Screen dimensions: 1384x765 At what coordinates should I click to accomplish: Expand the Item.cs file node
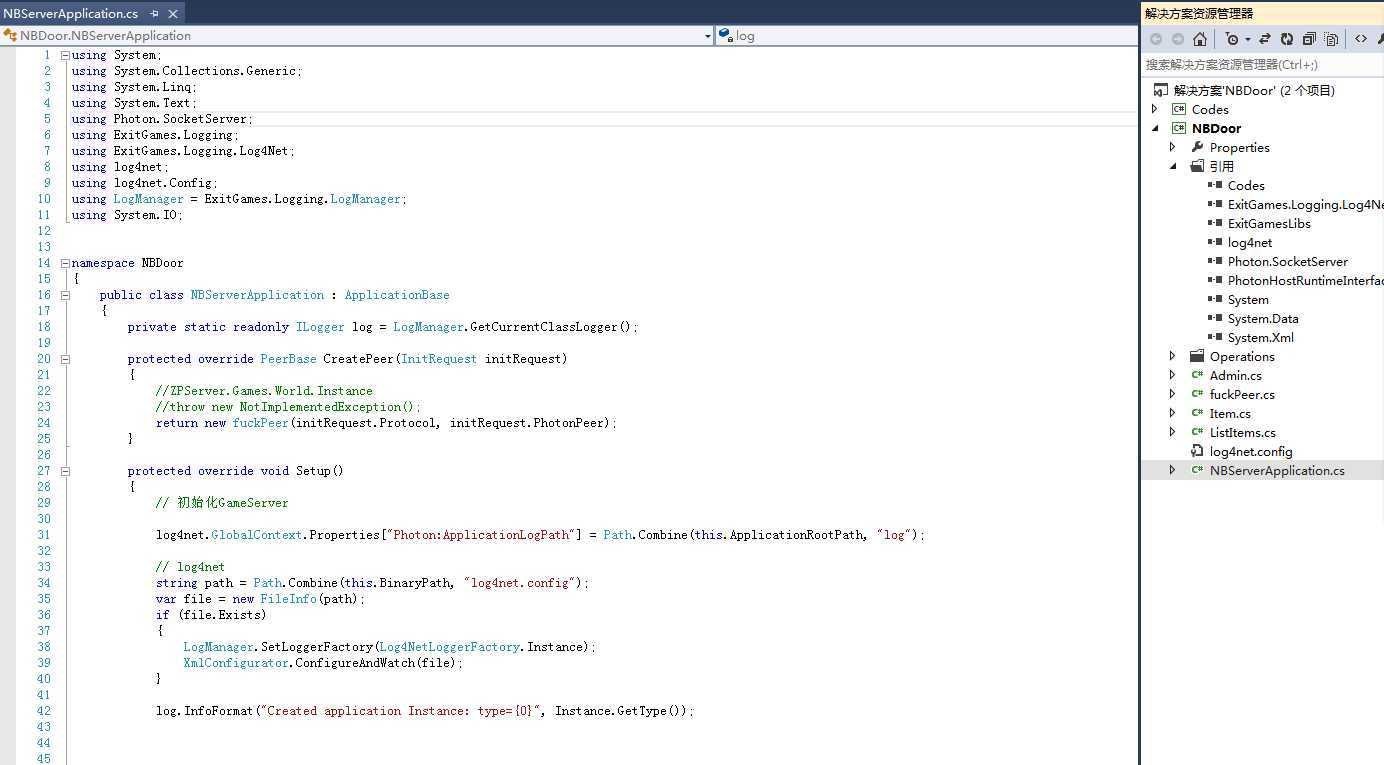click(1173, 413)
